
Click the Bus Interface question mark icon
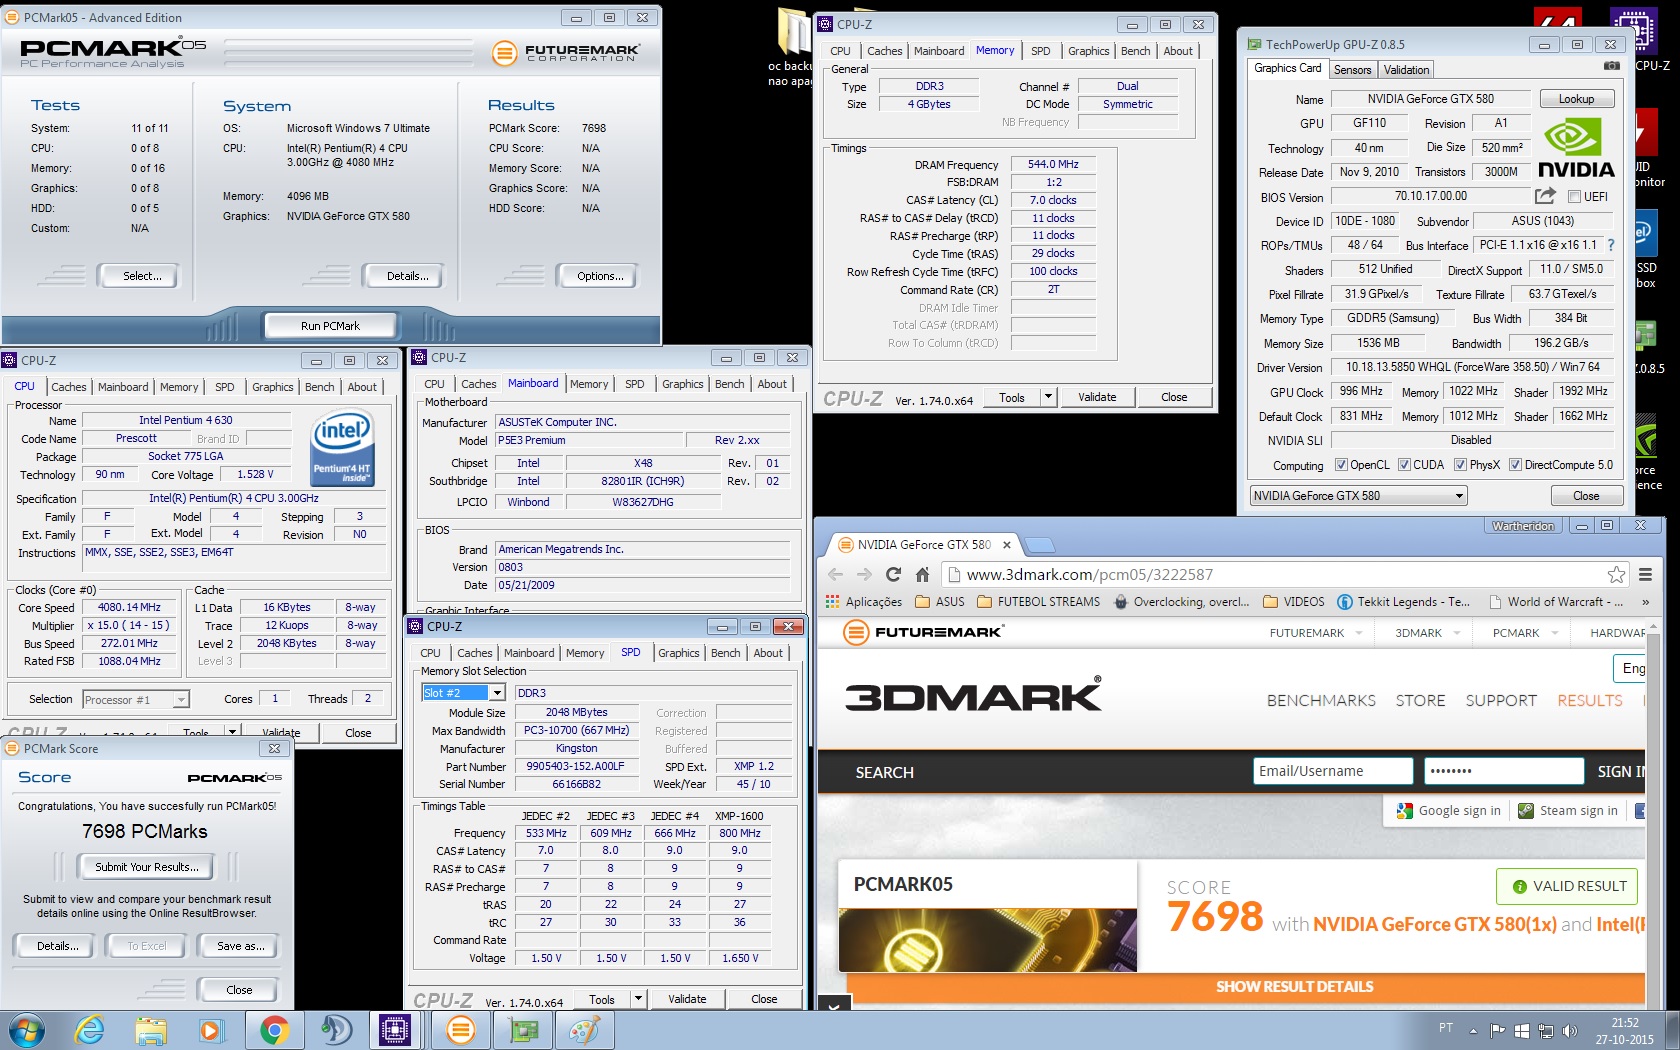click(1610, 245)
